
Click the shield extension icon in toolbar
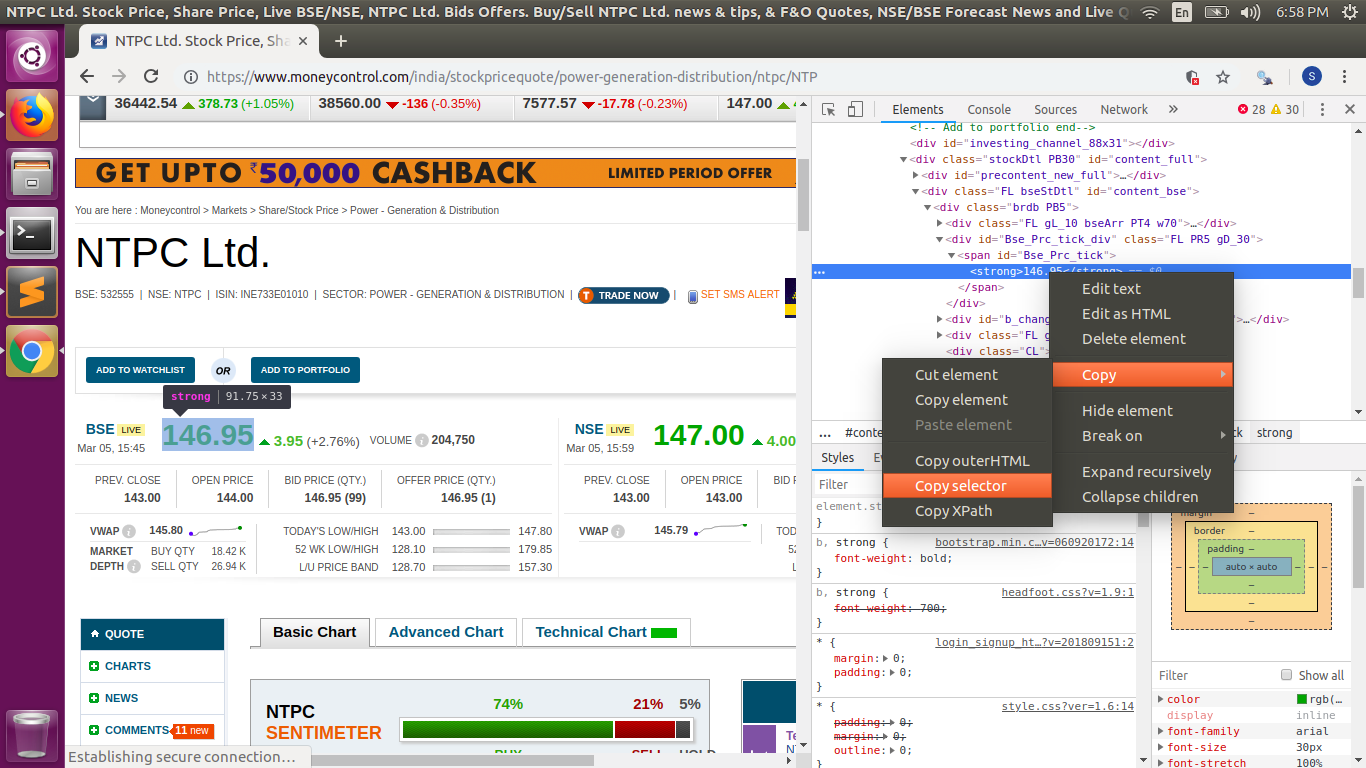coord(1192,77)
